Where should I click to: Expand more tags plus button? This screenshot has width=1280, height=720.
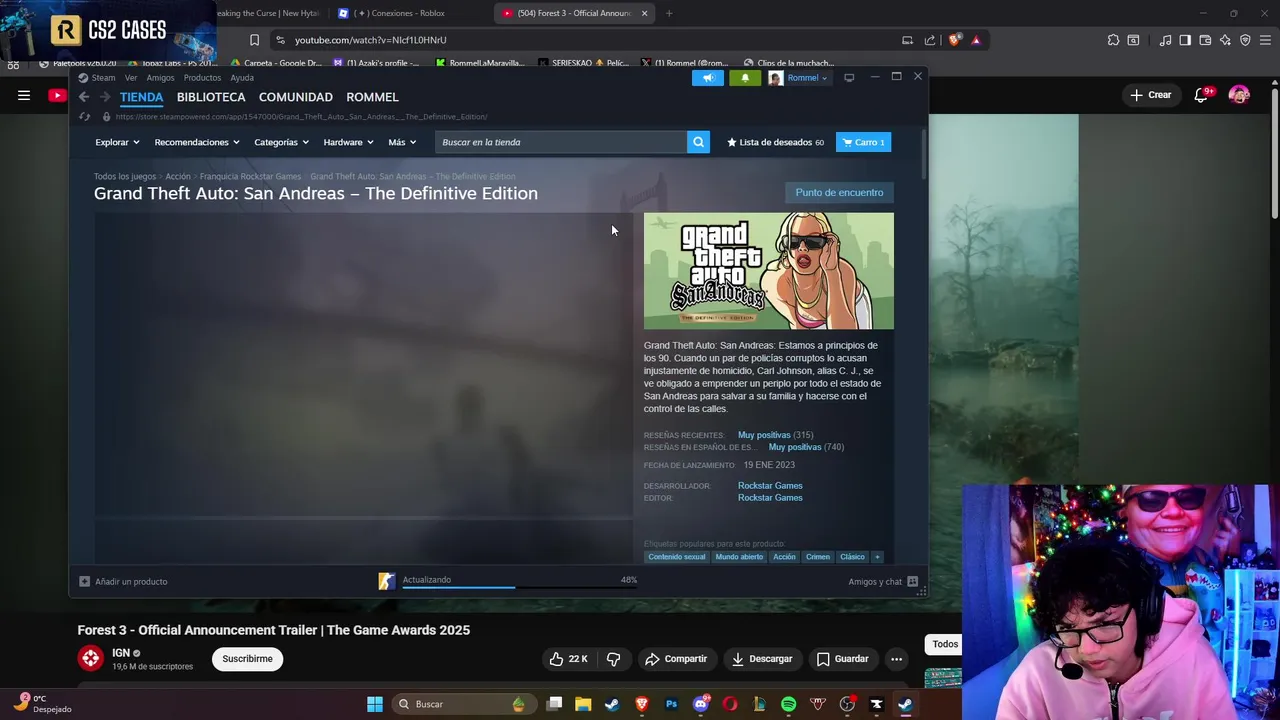click(x=877, y=557)
